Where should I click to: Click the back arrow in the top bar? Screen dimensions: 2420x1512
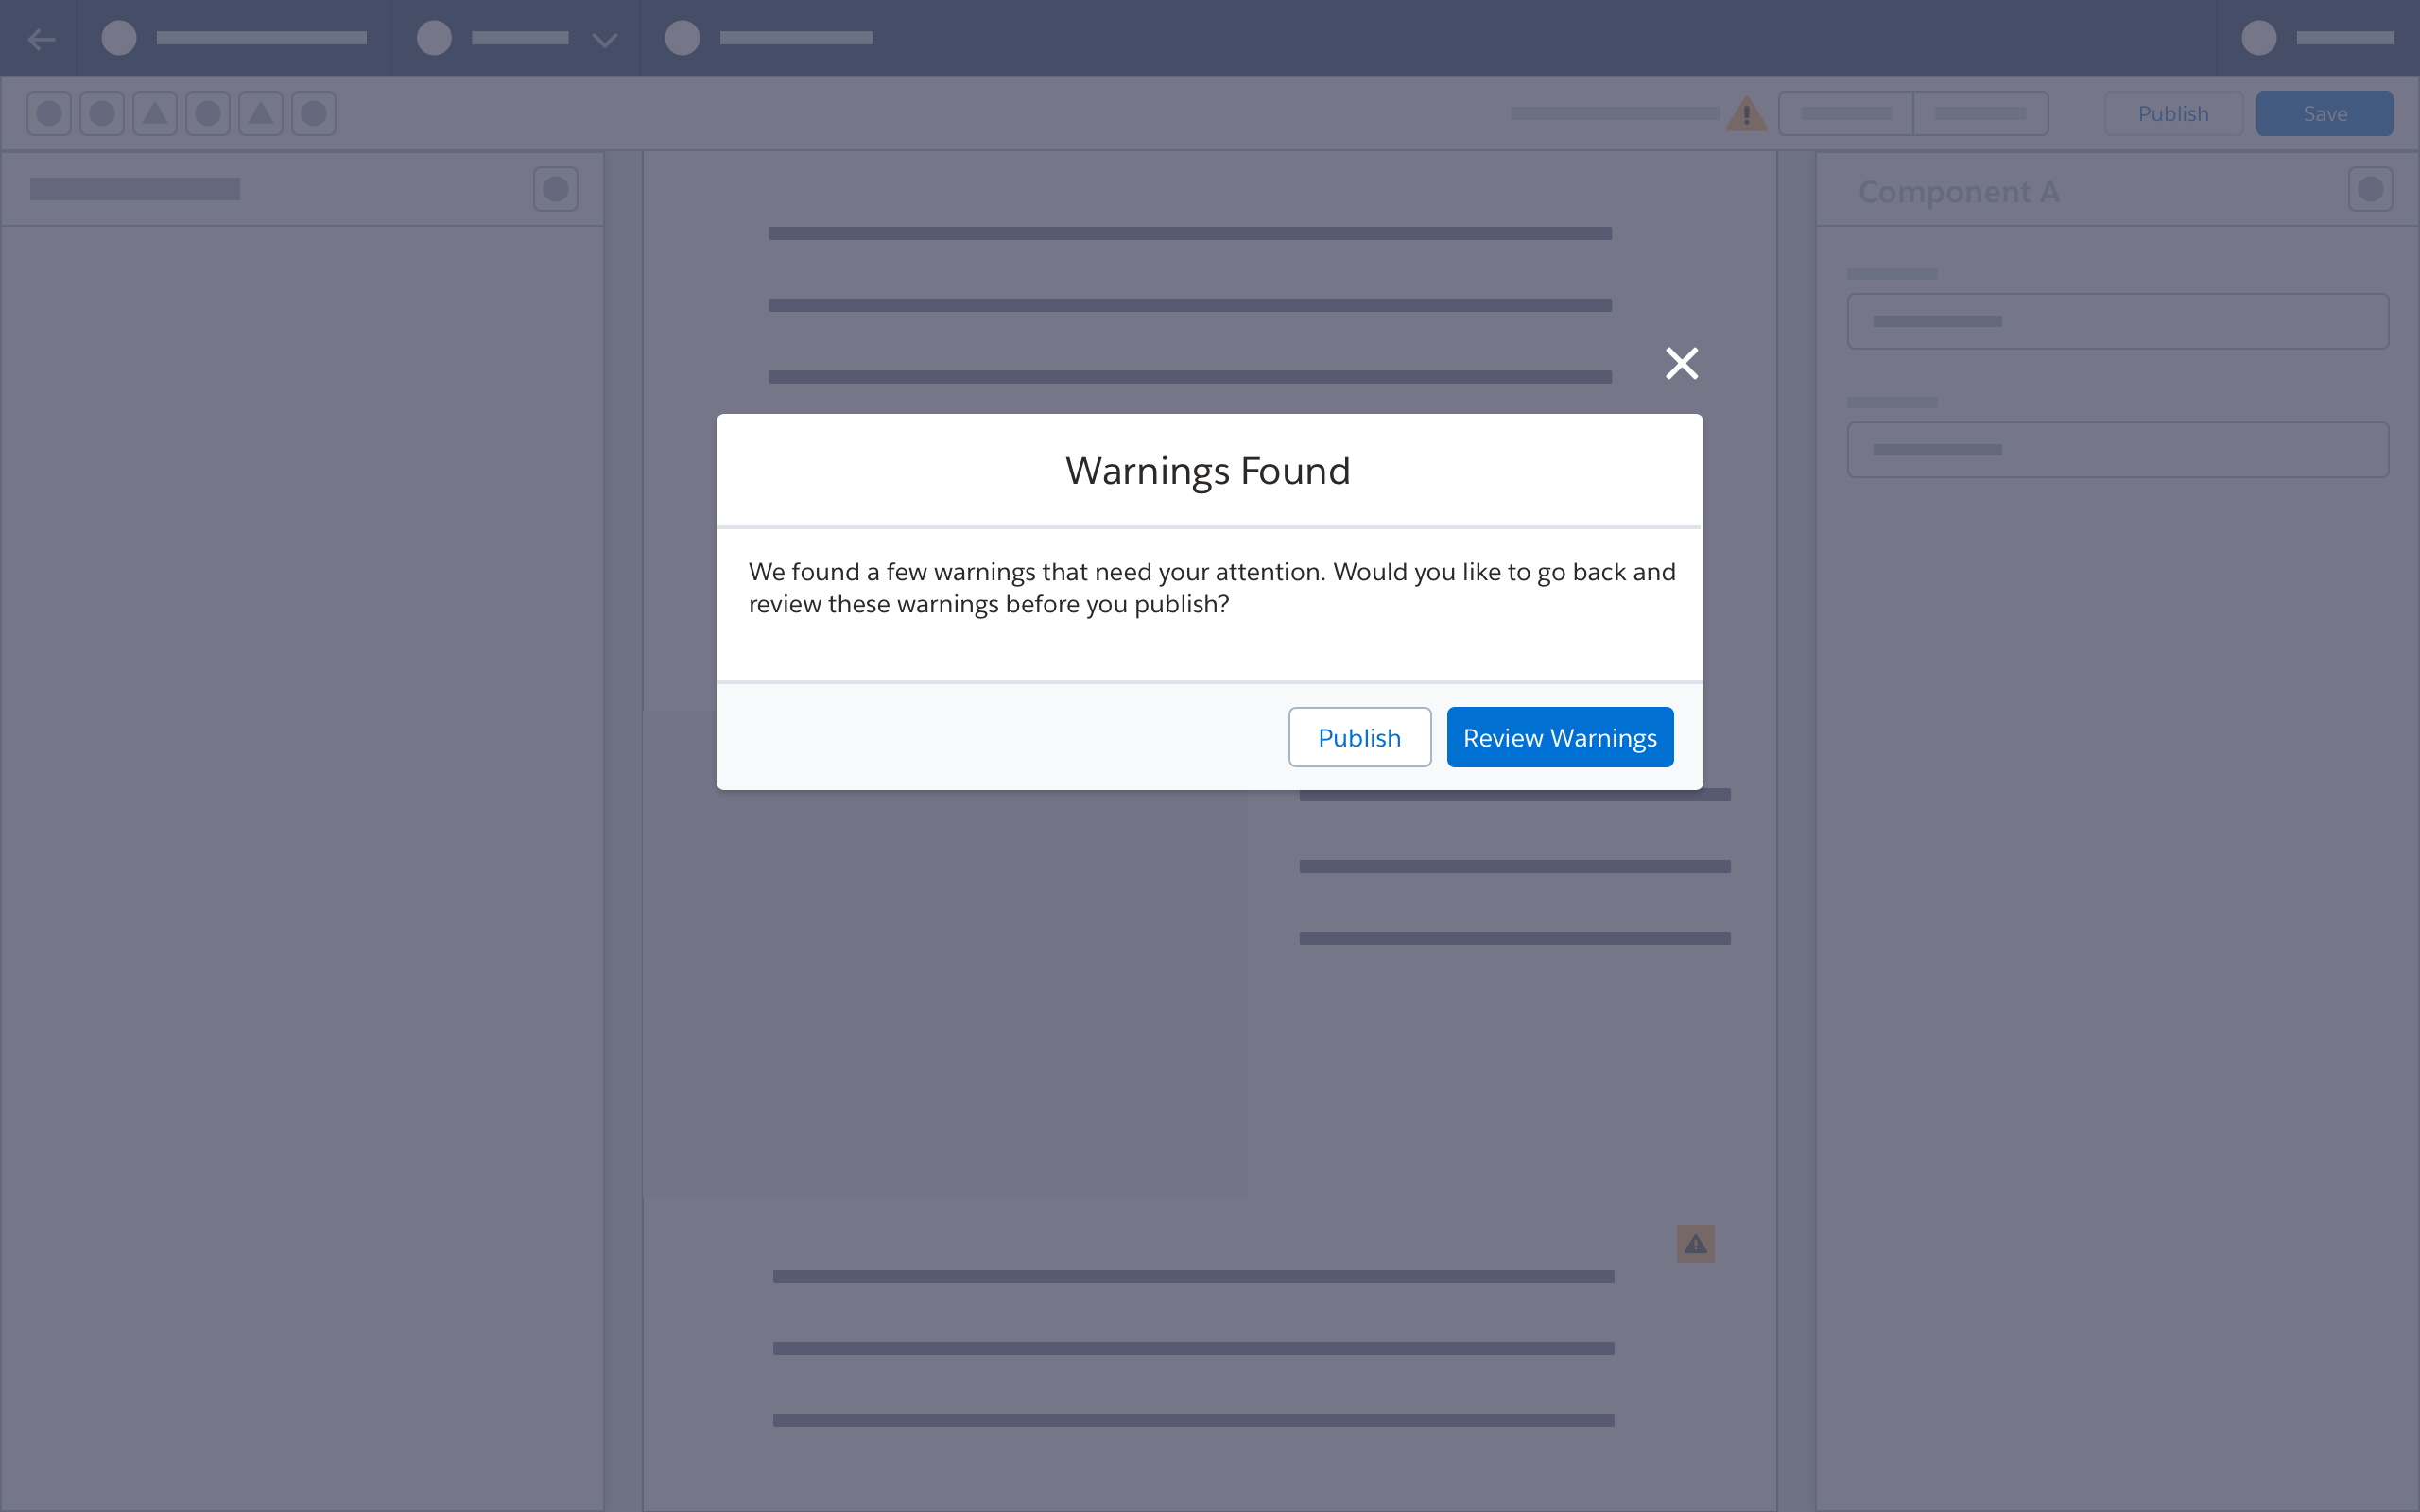[x=42, y=38]
